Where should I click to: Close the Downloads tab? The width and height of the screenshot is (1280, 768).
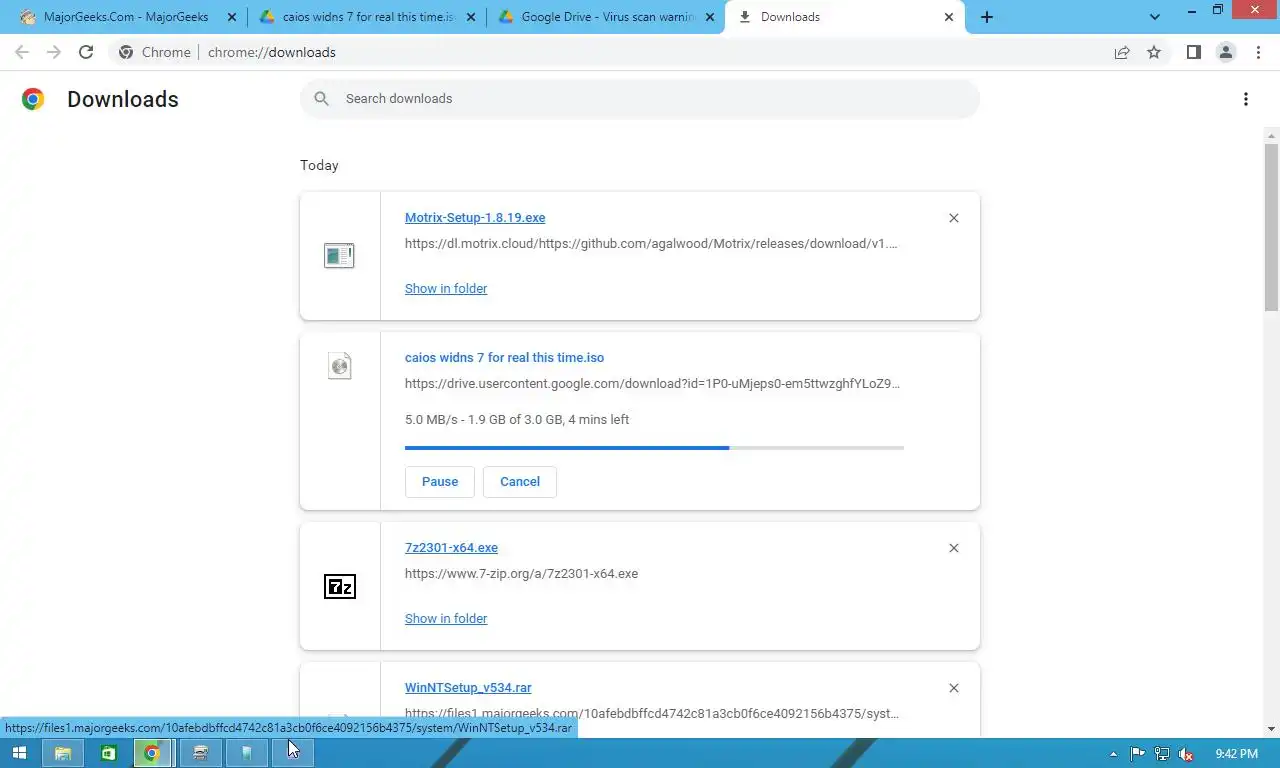coord(950,17)
